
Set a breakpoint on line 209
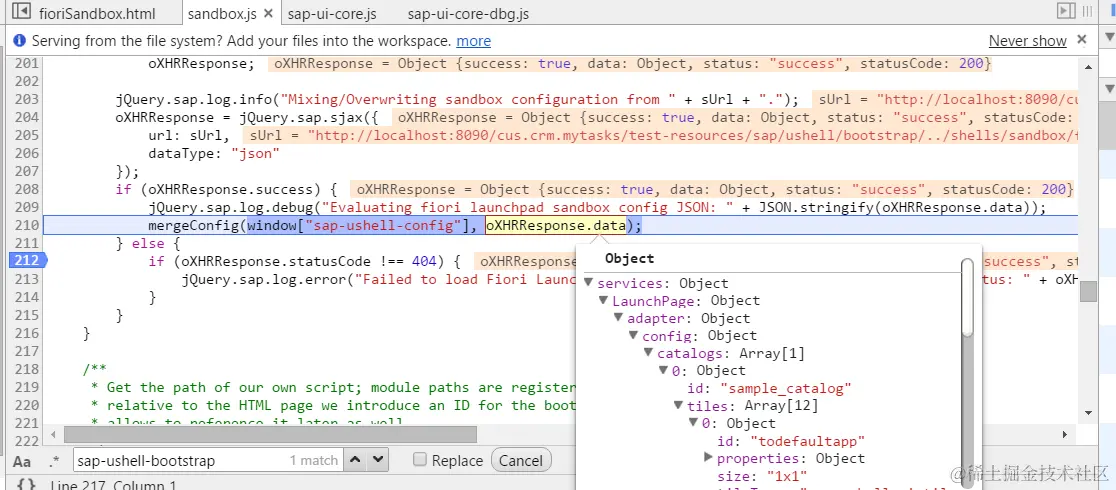point(26,208)
